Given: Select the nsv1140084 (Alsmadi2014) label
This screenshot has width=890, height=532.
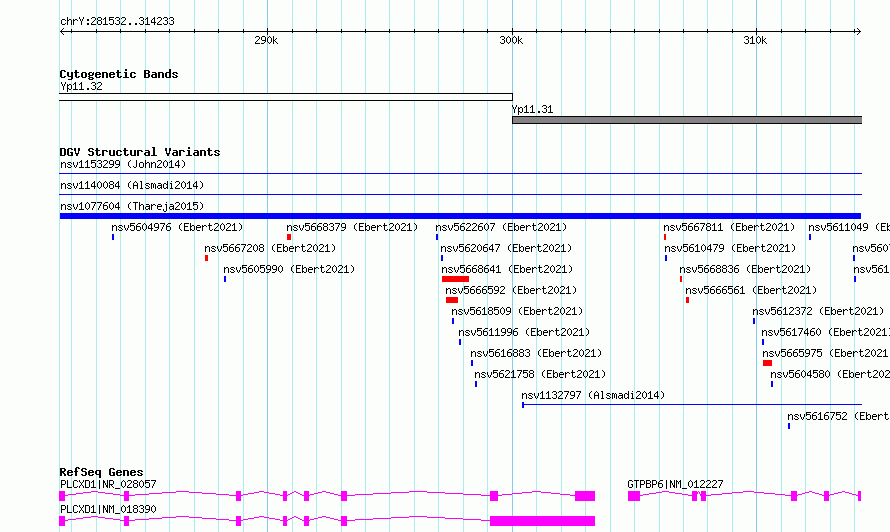Looking at the screenshot, I should [132, 185].
